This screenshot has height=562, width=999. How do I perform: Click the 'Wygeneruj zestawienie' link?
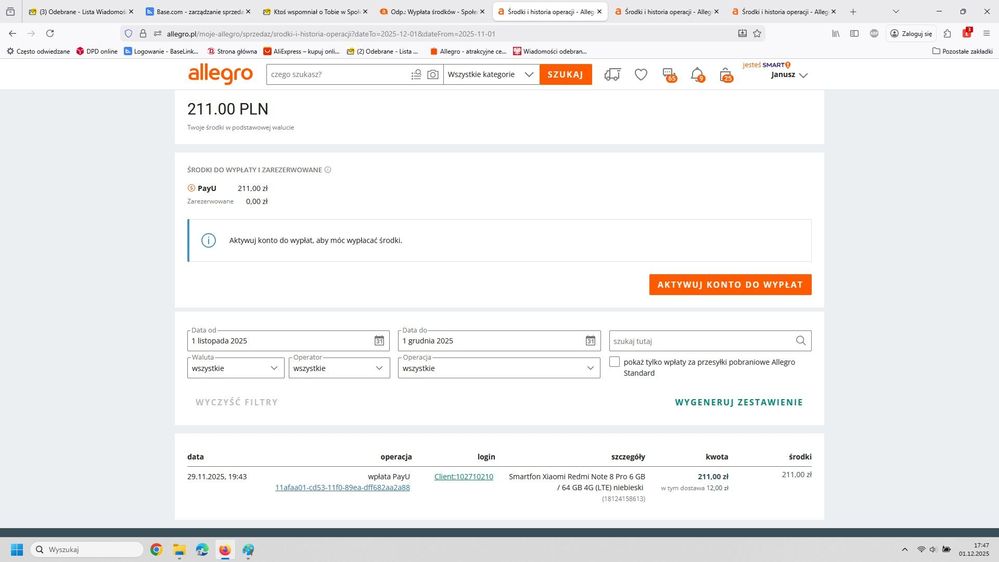pyautogui.click(x=739, y=402)
